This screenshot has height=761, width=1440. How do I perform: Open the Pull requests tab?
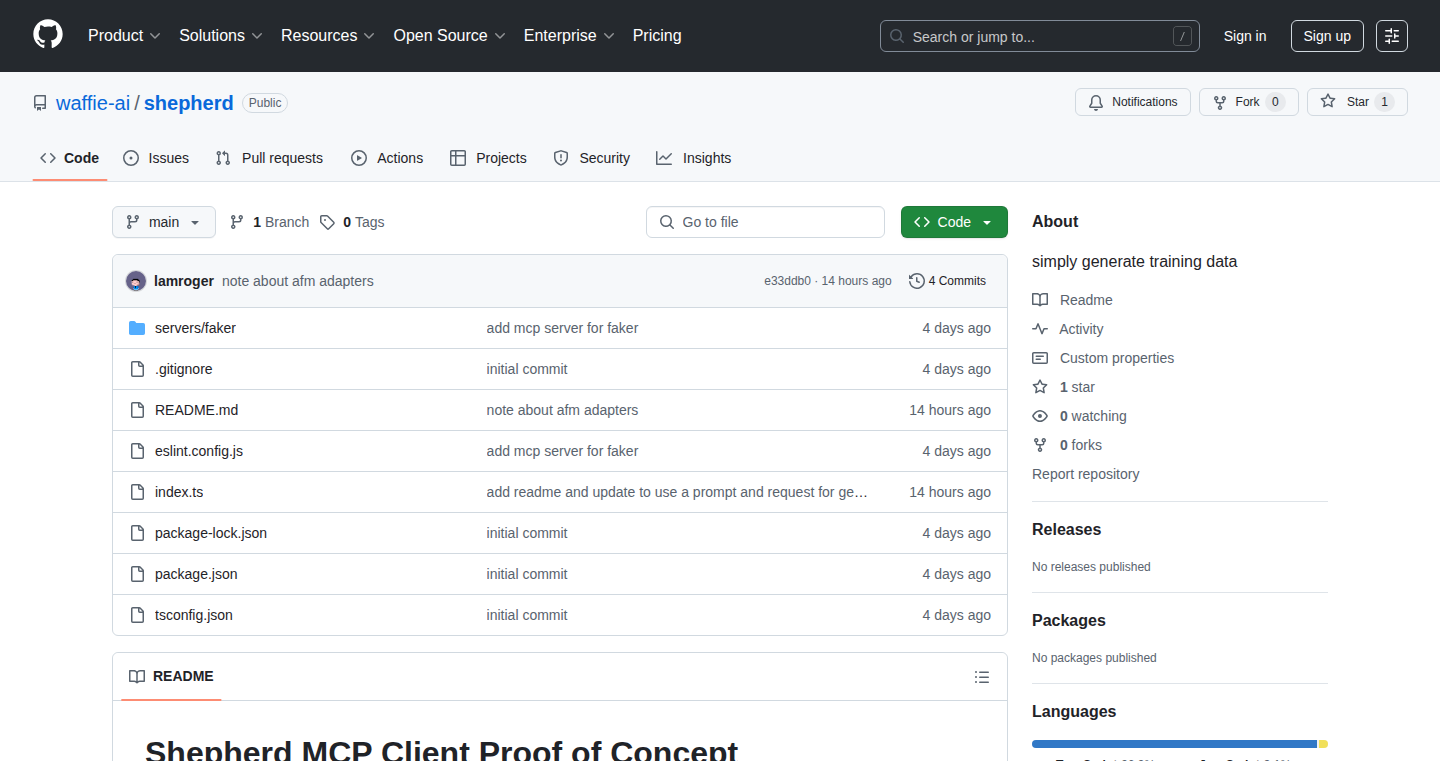pos(270,158)
